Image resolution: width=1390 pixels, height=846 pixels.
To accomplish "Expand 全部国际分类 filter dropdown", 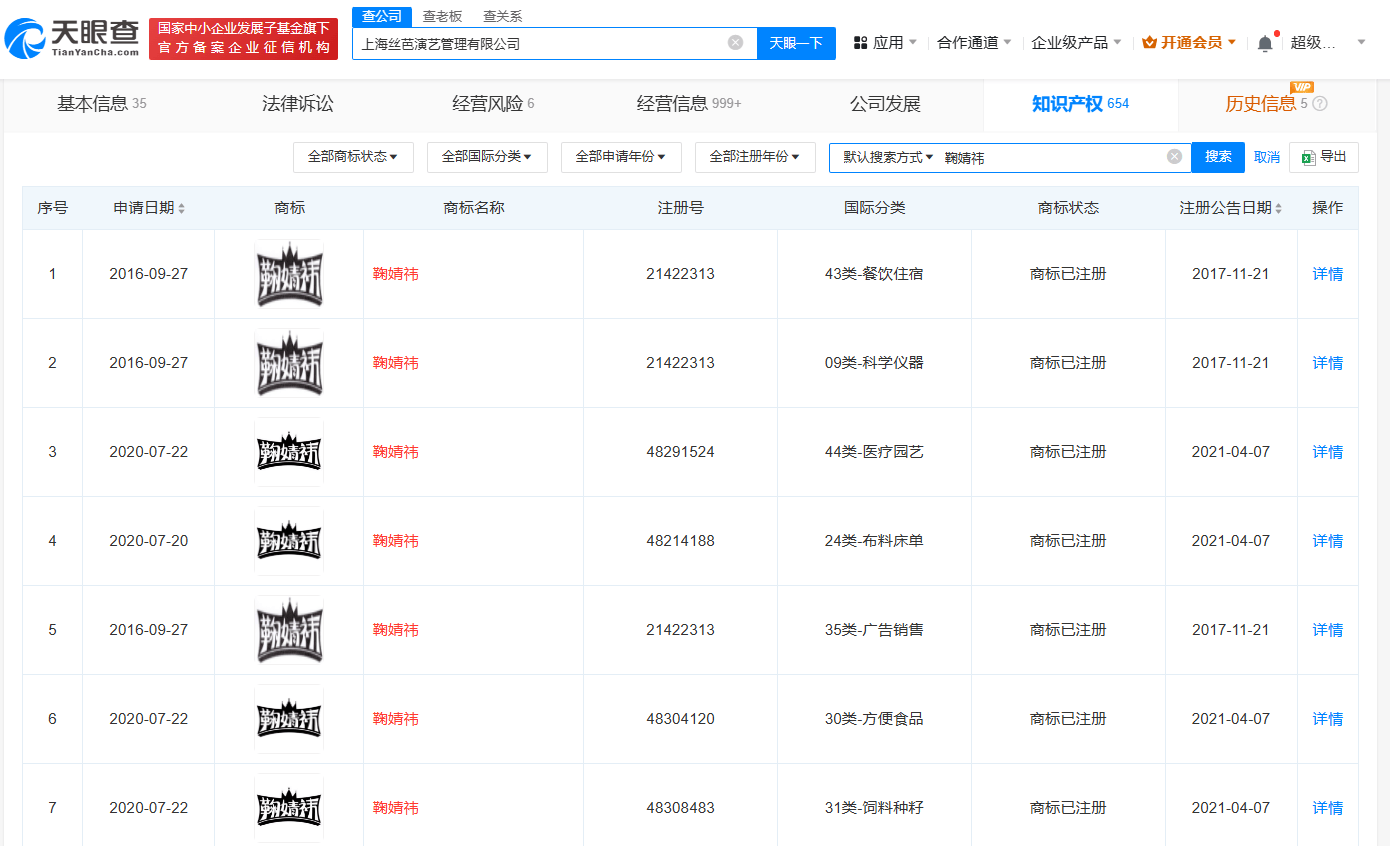I will point(487,157).
